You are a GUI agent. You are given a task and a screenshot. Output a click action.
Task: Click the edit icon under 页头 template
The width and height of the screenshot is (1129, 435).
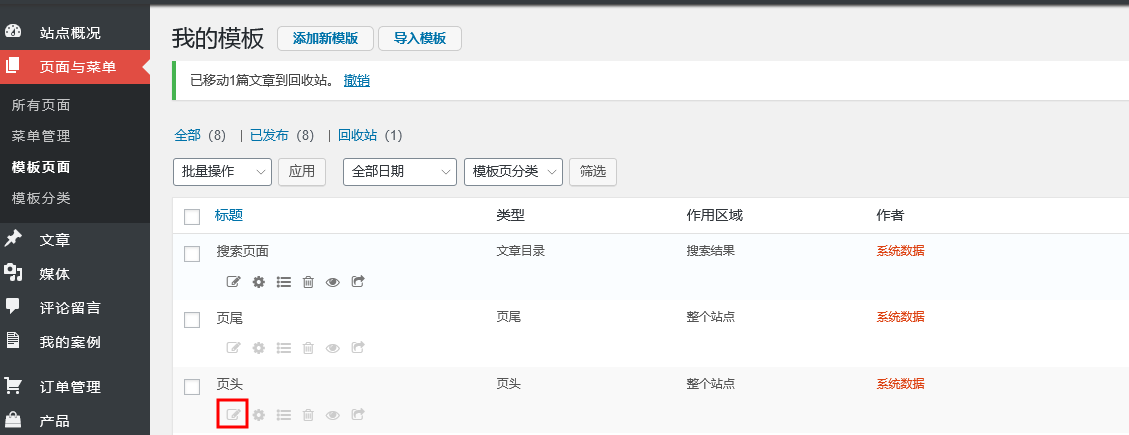233,414
